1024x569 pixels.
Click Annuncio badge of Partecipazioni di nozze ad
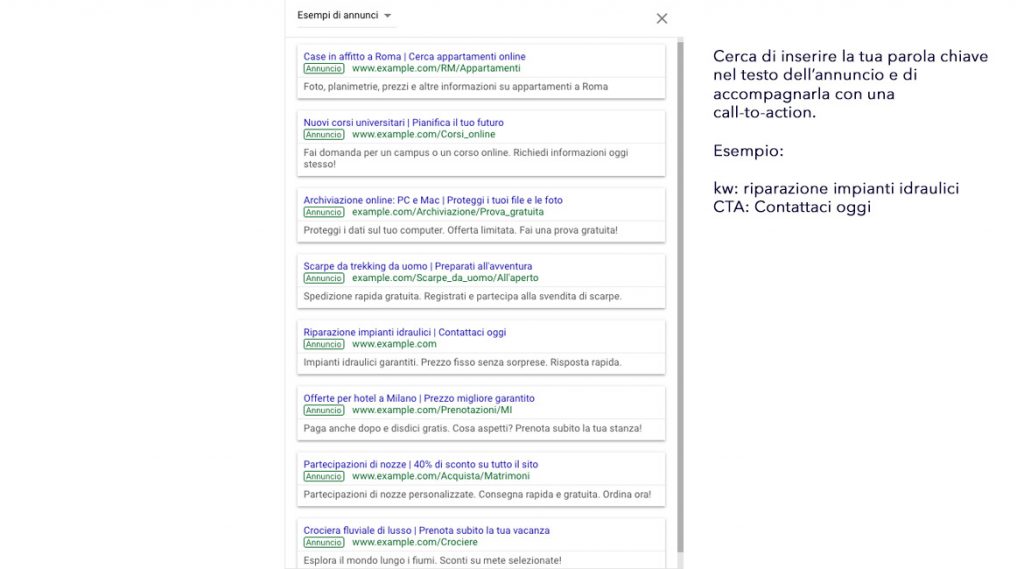pos(324,476)
